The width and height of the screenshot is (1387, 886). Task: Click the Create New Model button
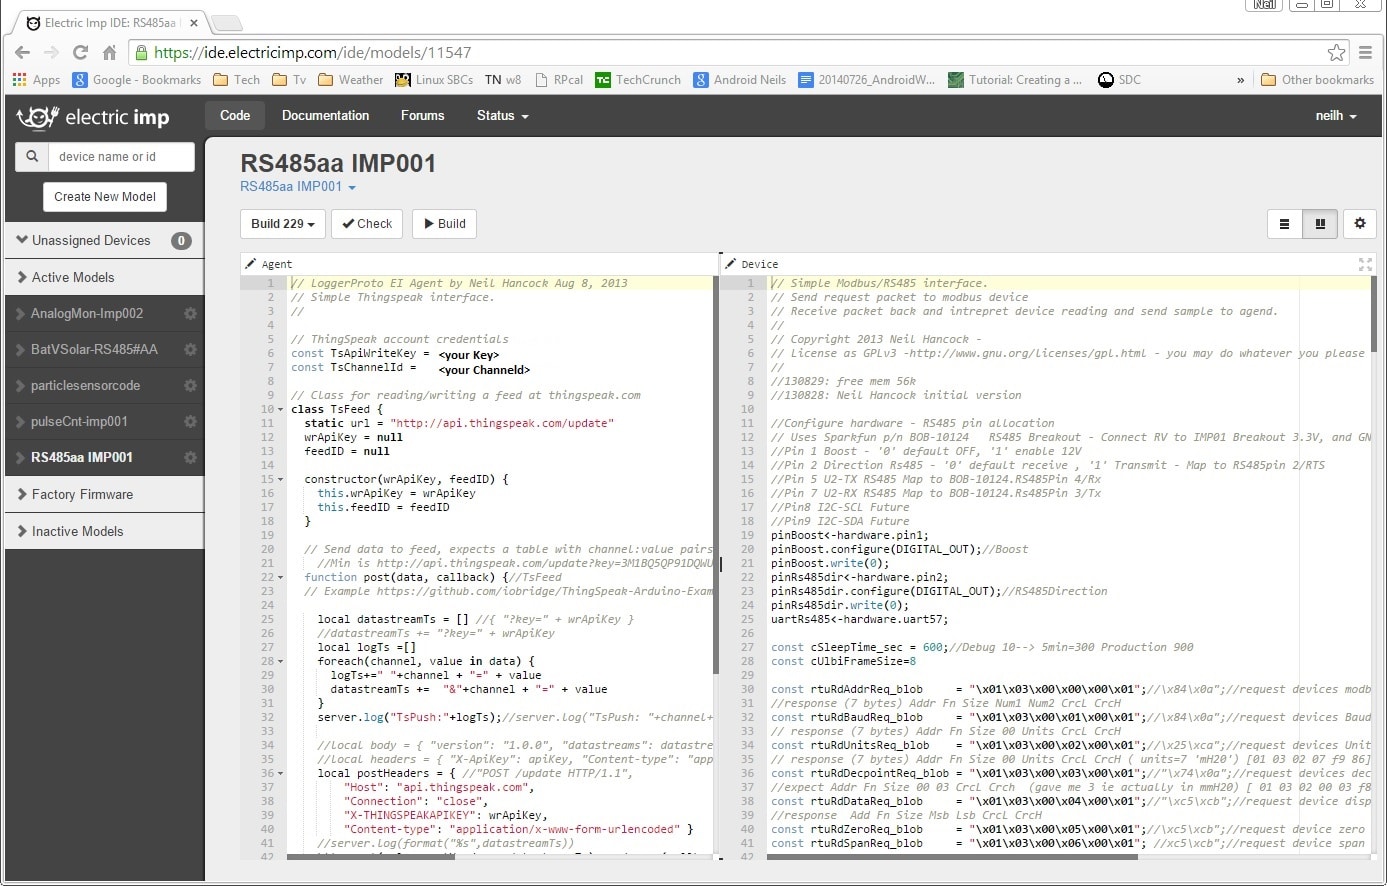tap(105, 197)
